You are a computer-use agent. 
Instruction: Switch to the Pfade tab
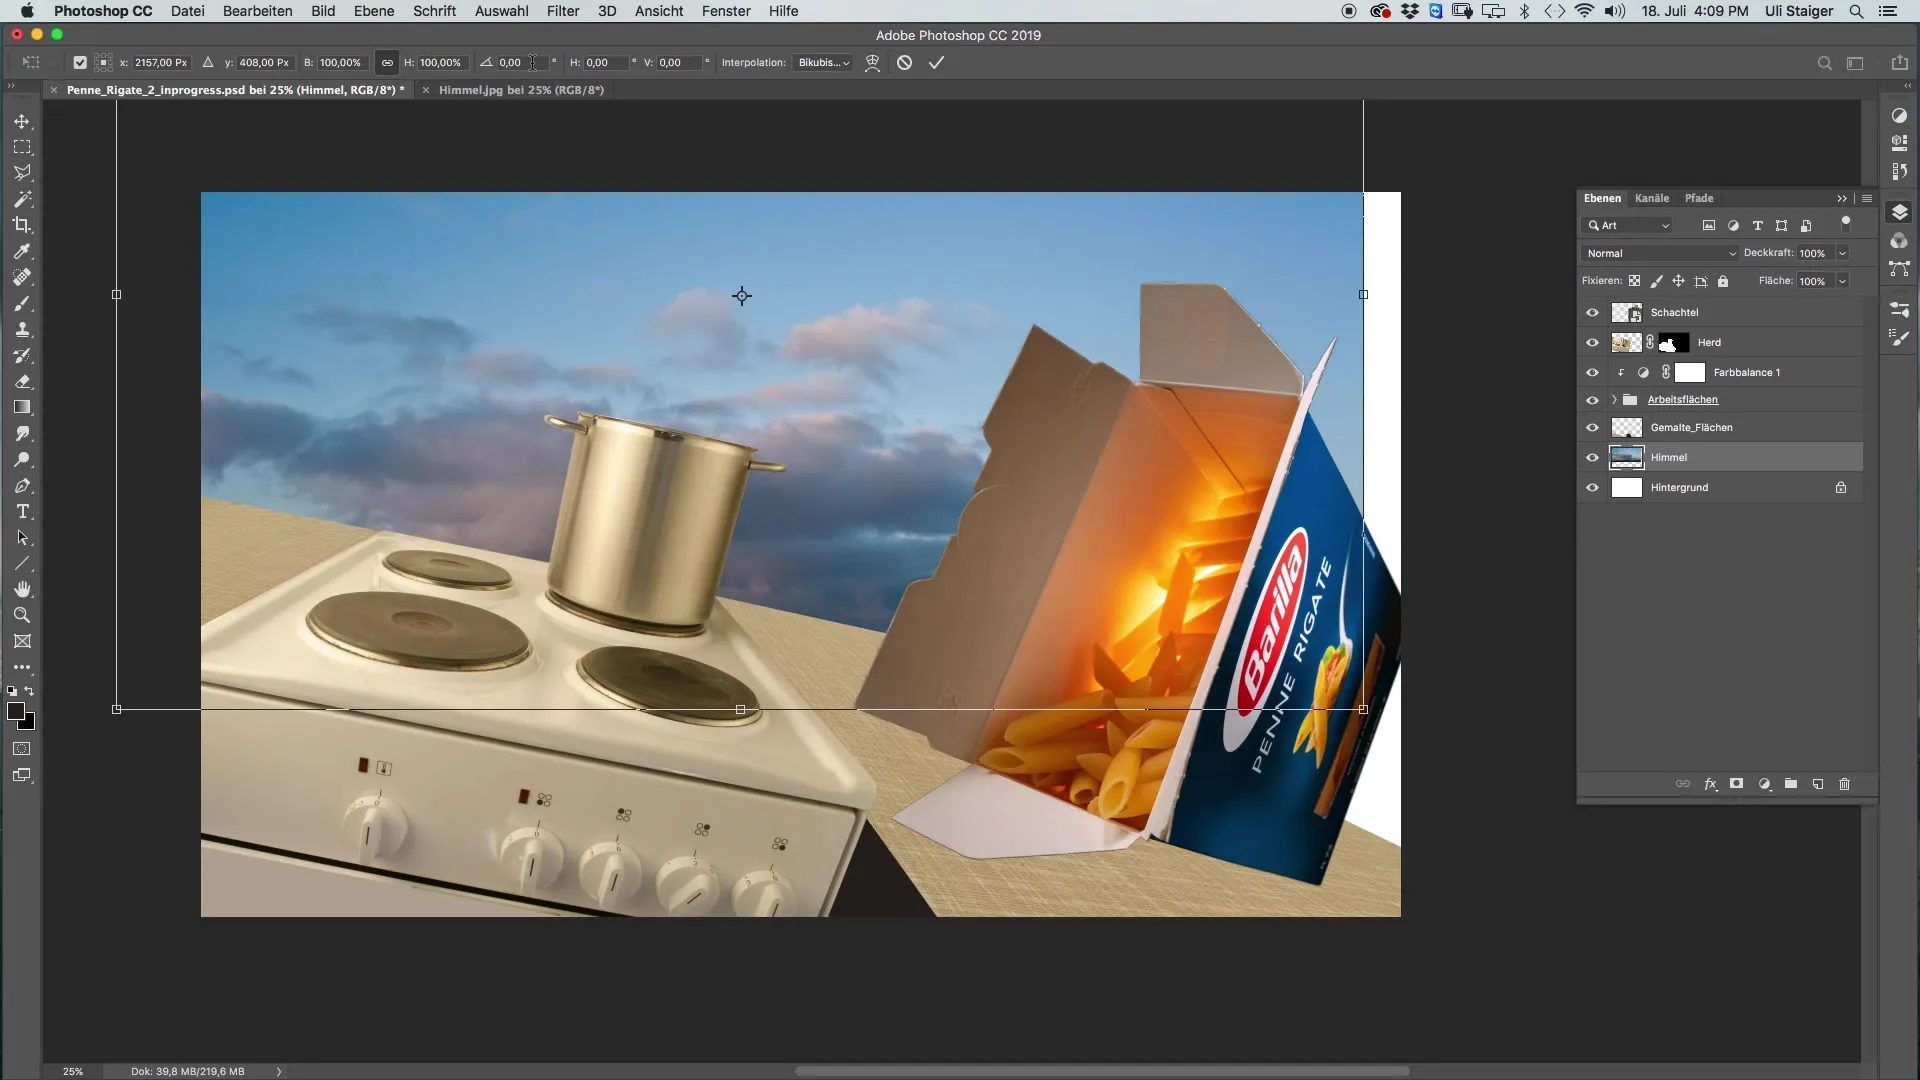tap(1699, 198)
